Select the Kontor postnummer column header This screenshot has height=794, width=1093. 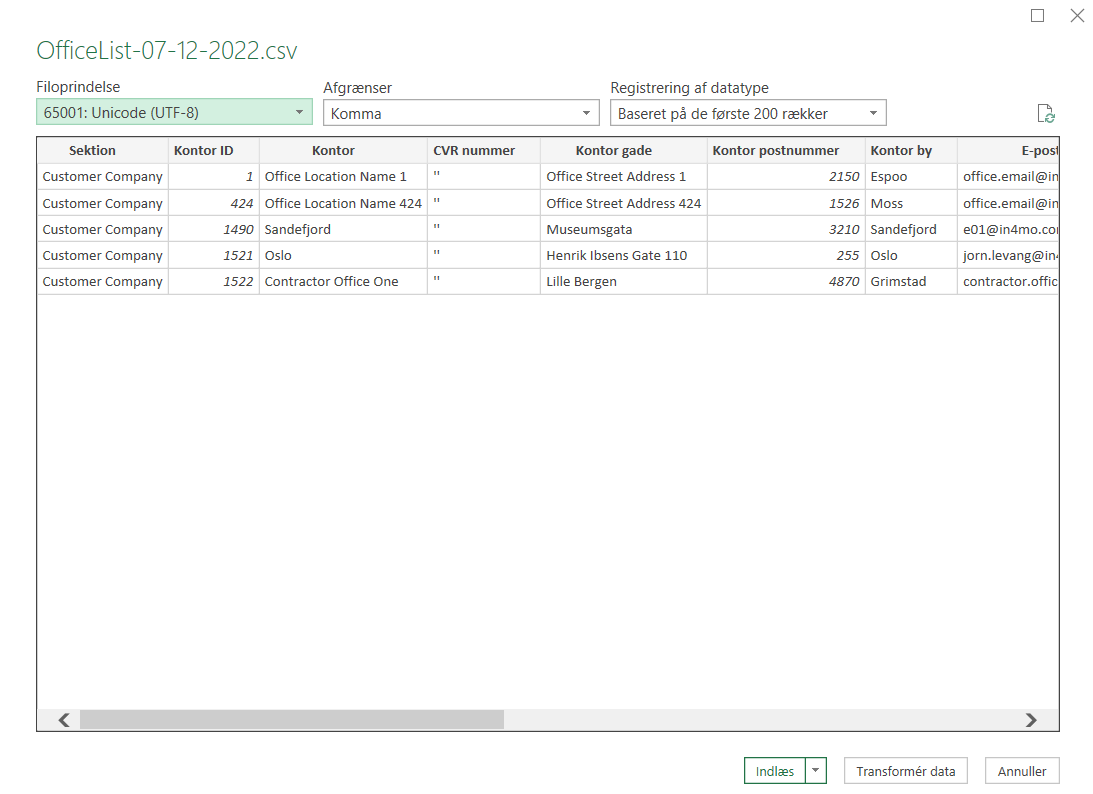(x=775, y=151)
